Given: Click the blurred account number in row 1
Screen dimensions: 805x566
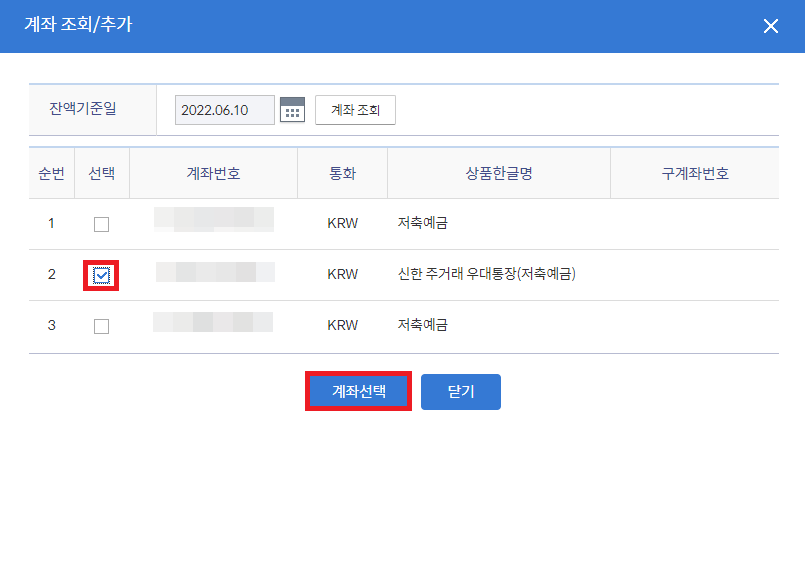Looking at the screenshot, I should coord(214,219).
